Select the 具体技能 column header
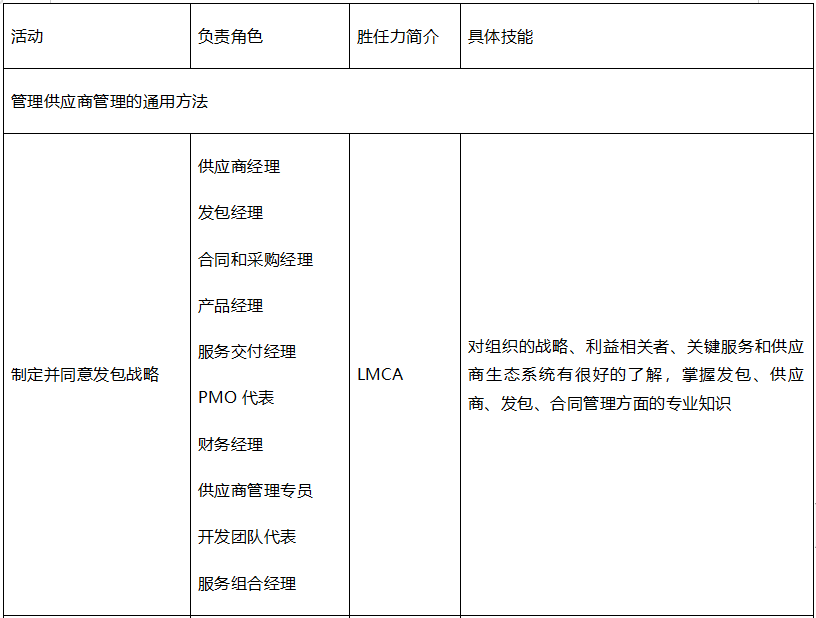Viewport: 816px width, 618px height. [500, 37]
